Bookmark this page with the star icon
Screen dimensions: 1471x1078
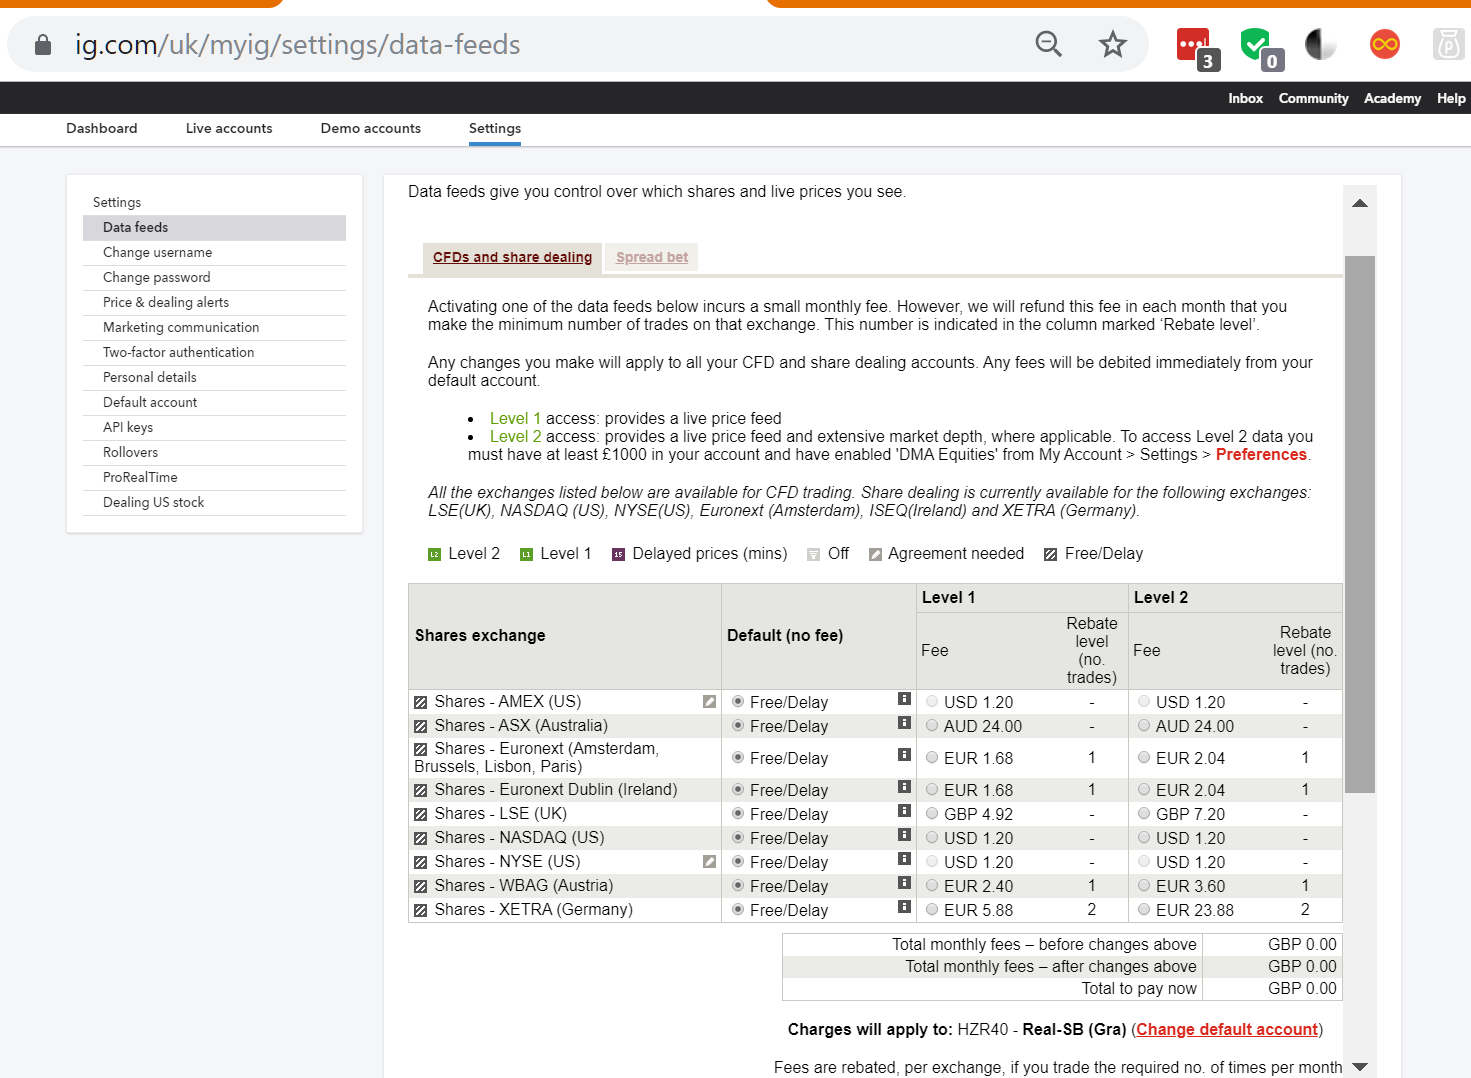coord(1112,44)
